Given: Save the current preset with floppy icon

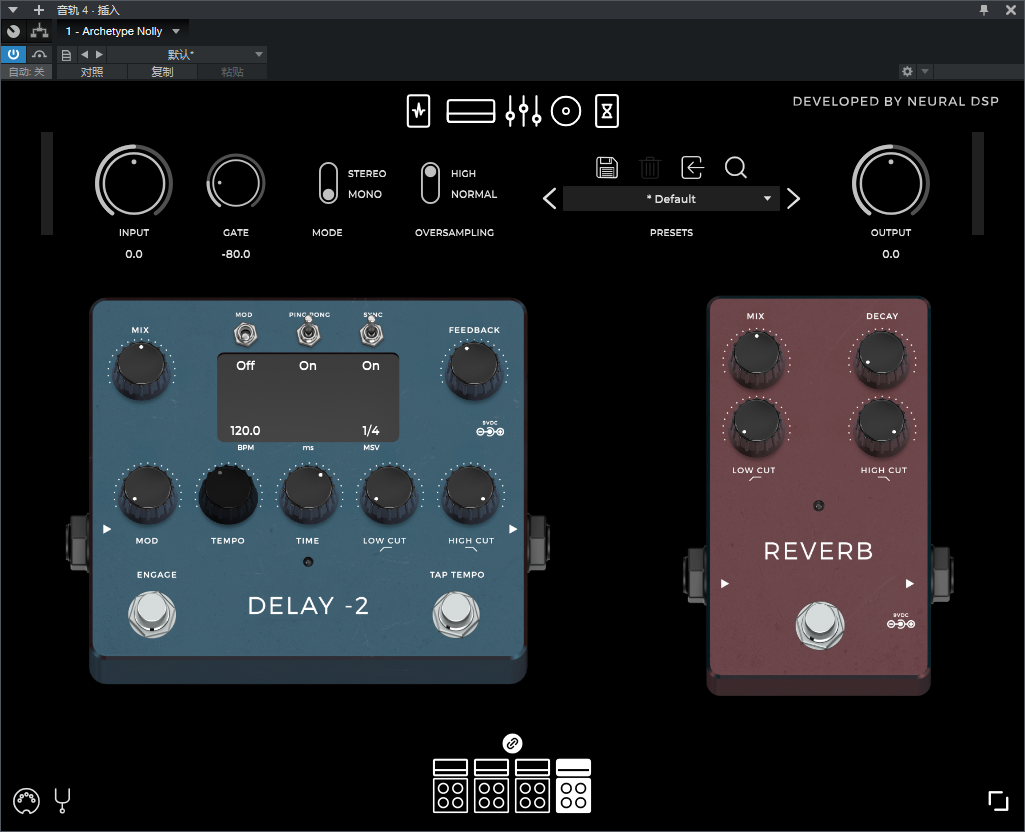Looking at the screenshot, I should pos(607,168).
